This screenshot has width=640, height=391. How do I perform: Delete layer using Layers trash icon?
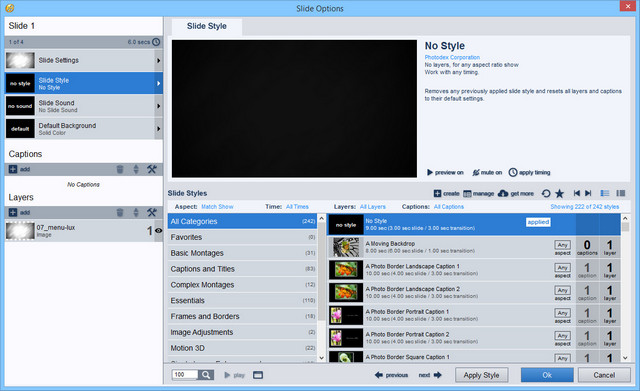click(x=120, y=212)
